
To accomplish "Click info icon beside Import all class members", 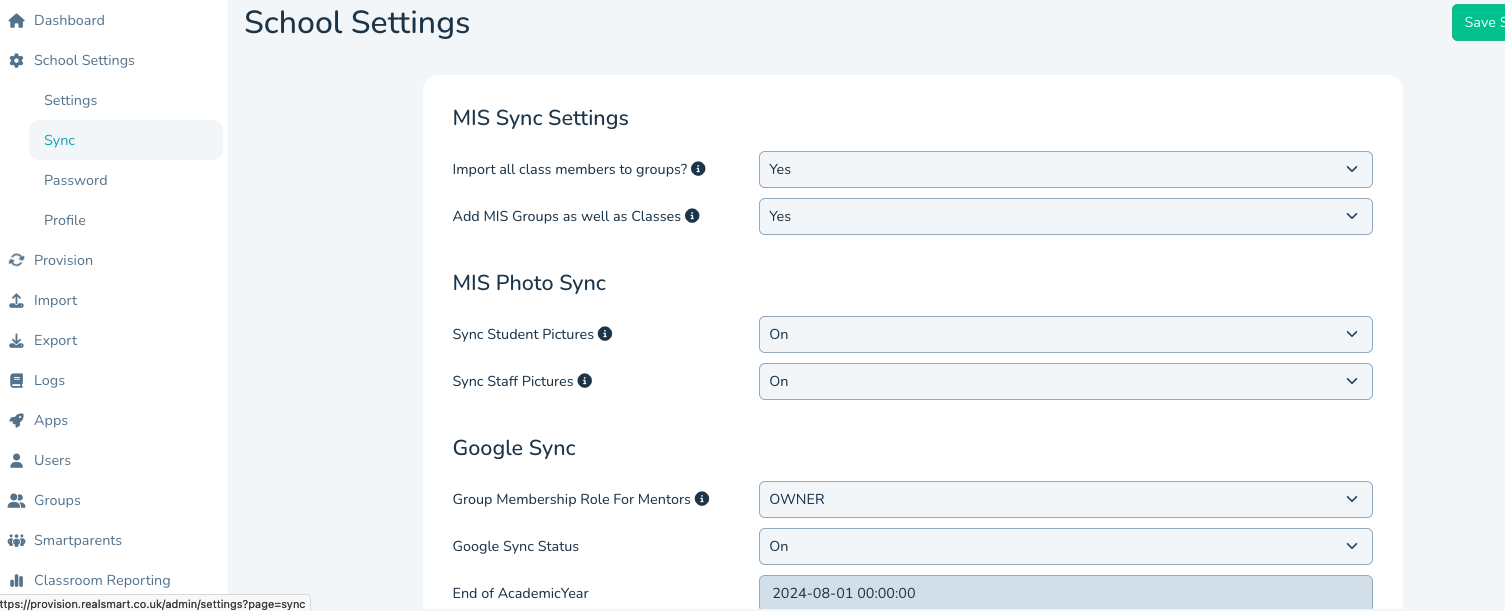I will [699, 169].
